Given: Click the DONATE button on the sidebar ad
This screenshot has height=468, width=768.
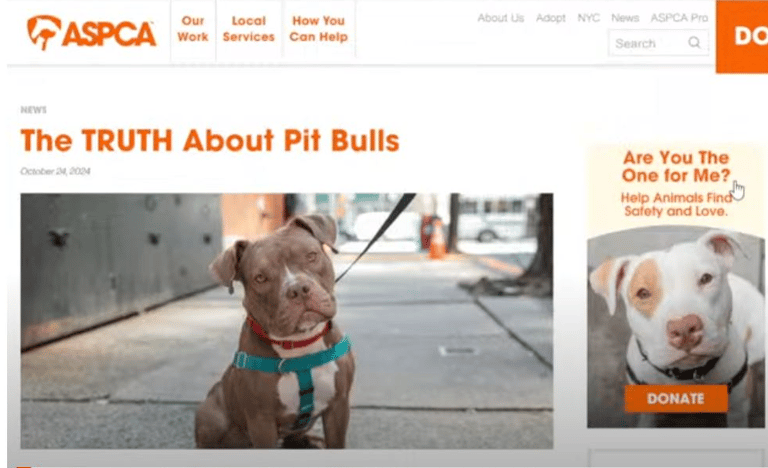Looking at the screenshot, I should 676,398.
